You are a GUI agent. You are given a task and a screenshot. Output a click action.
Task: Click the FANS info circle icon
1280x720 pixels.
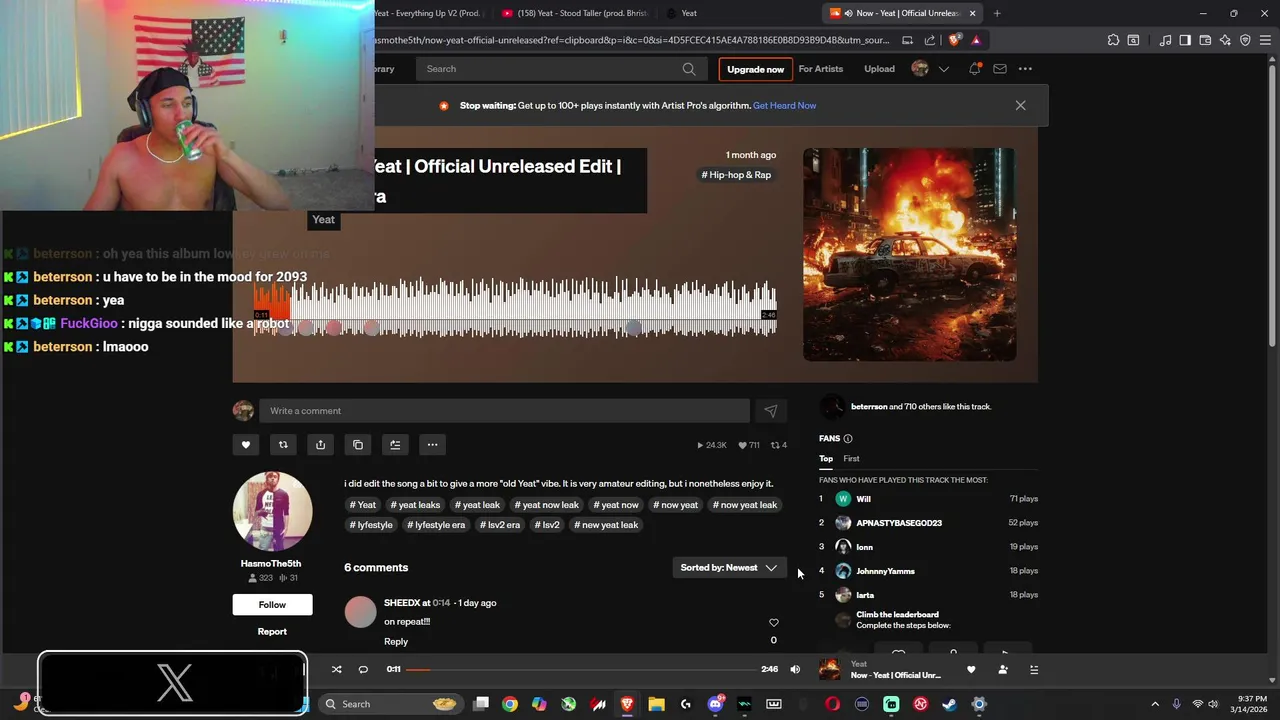(x=848, y=439)
